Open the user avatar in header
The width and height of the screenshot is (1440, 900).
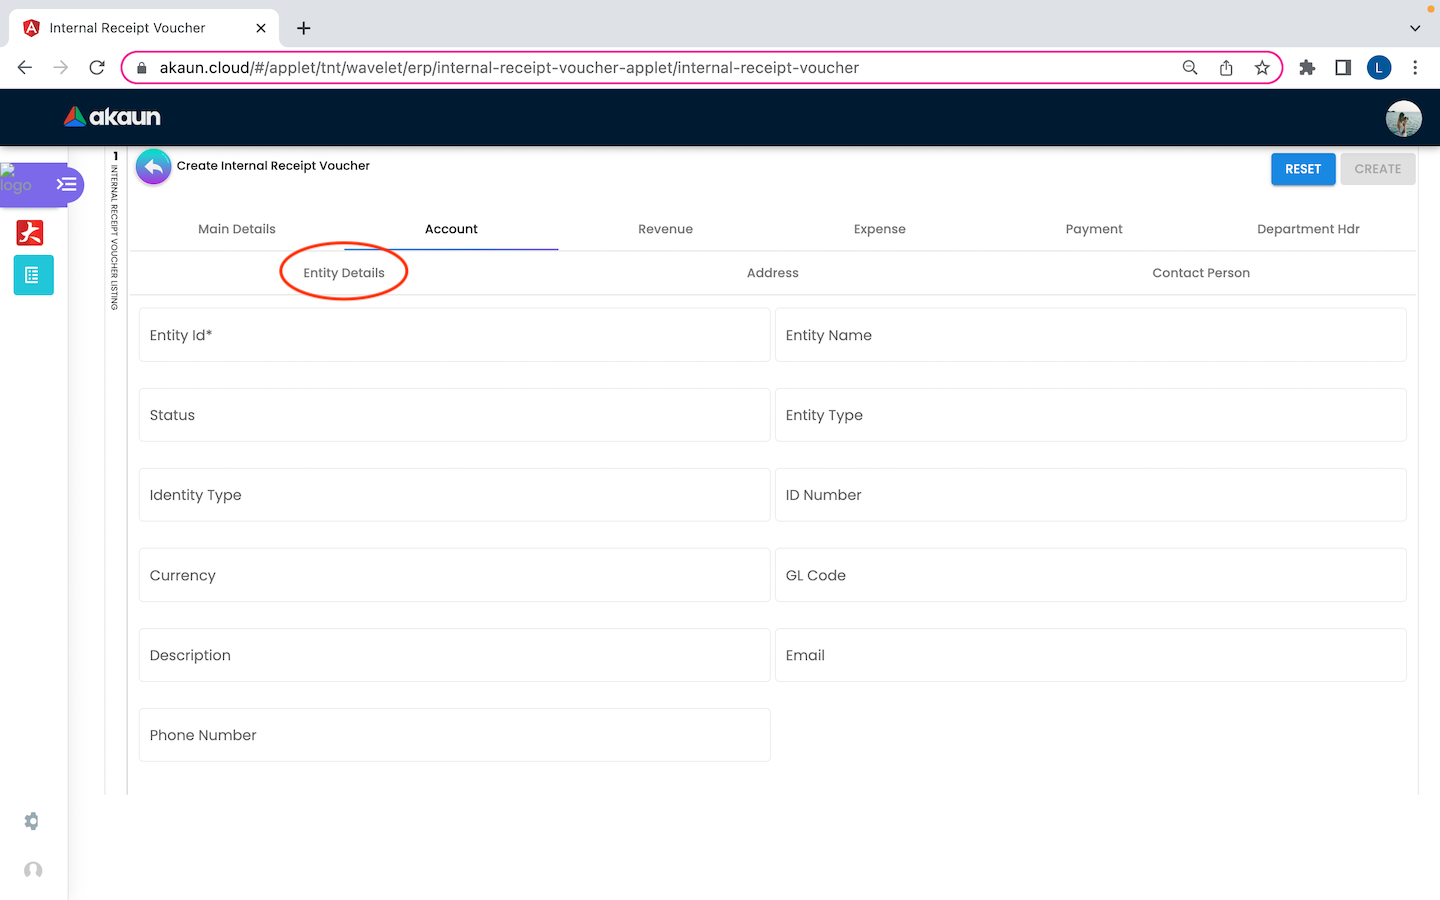click(1403, 118)
